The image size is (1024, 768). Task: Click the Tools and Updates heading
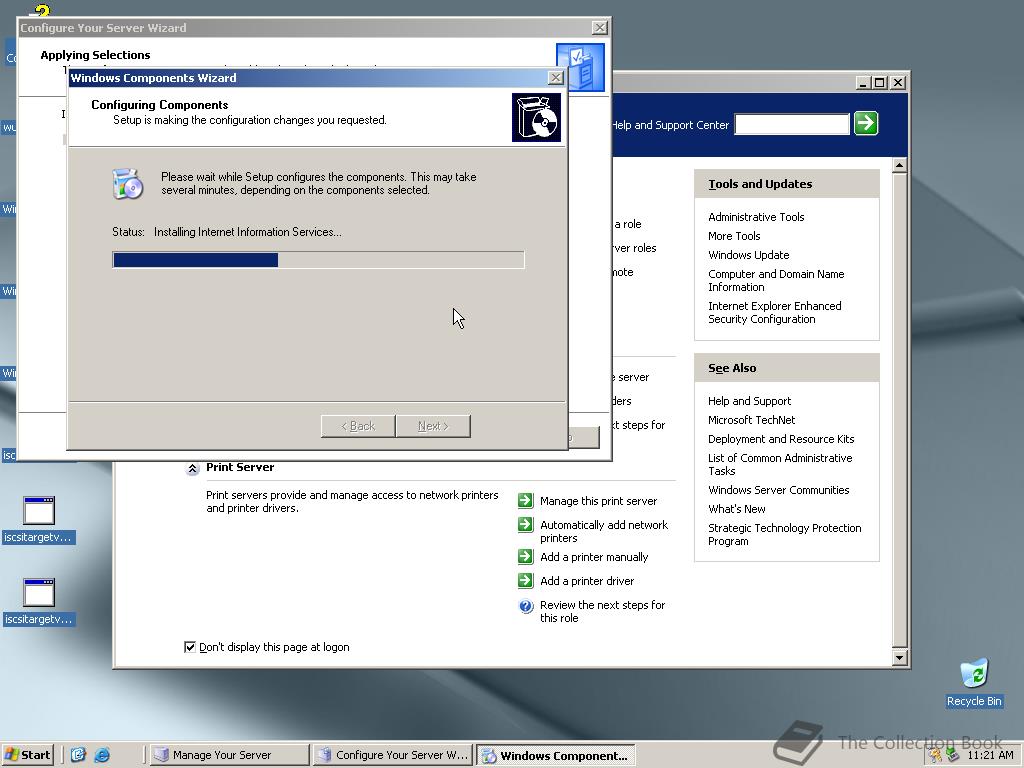point(760,184)
